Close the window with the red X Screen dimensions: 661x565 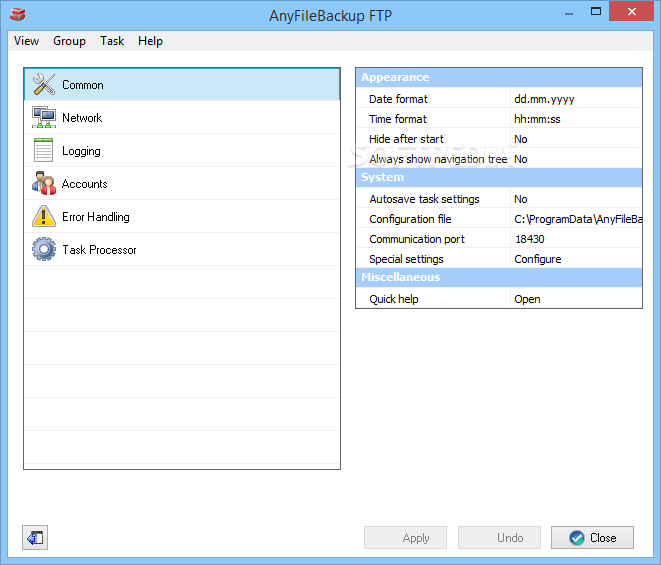[x=631, y=11]
